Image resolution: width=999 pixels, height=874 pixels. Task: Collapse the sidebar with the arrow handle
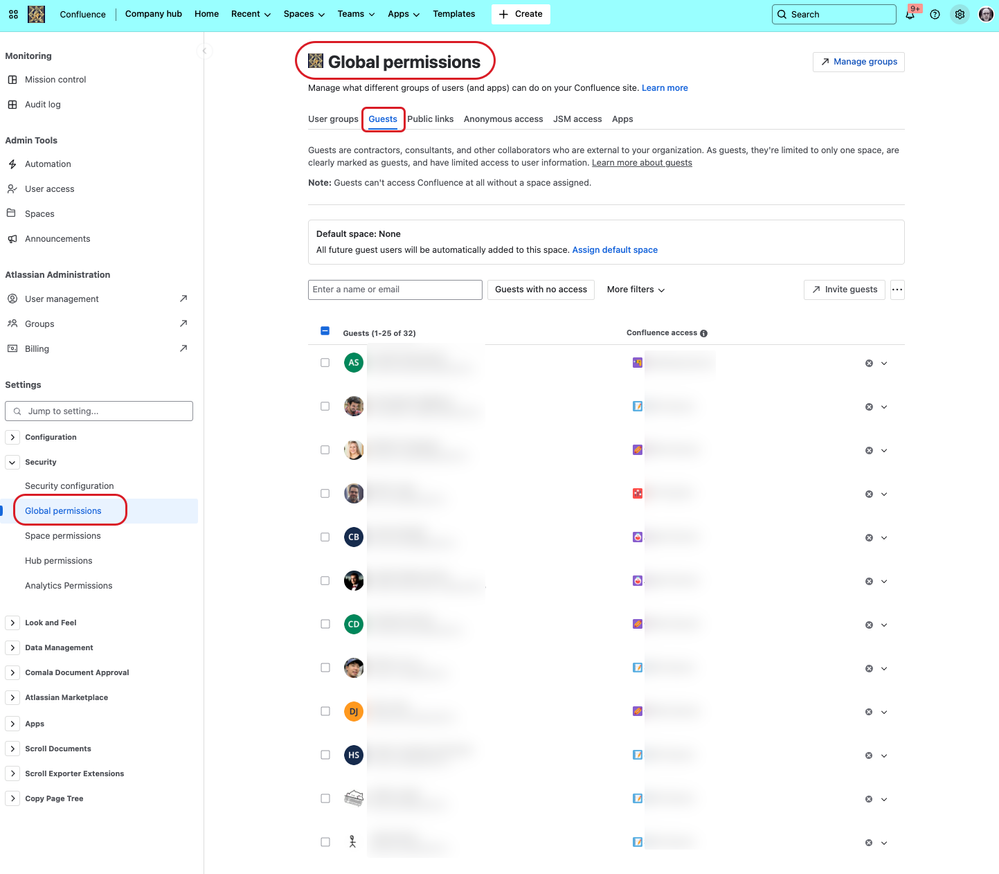(205, 51)
